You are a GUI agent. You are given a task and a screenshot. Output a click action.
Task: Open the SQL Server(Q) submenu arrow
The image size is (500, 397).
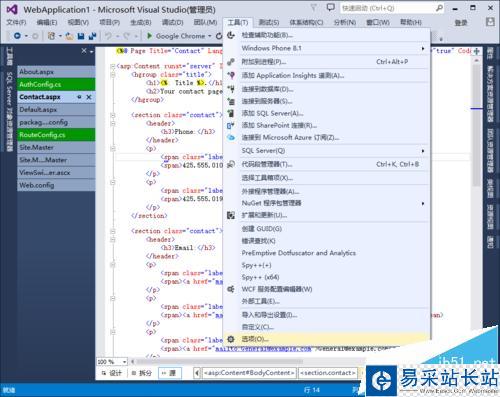(423, 151)
